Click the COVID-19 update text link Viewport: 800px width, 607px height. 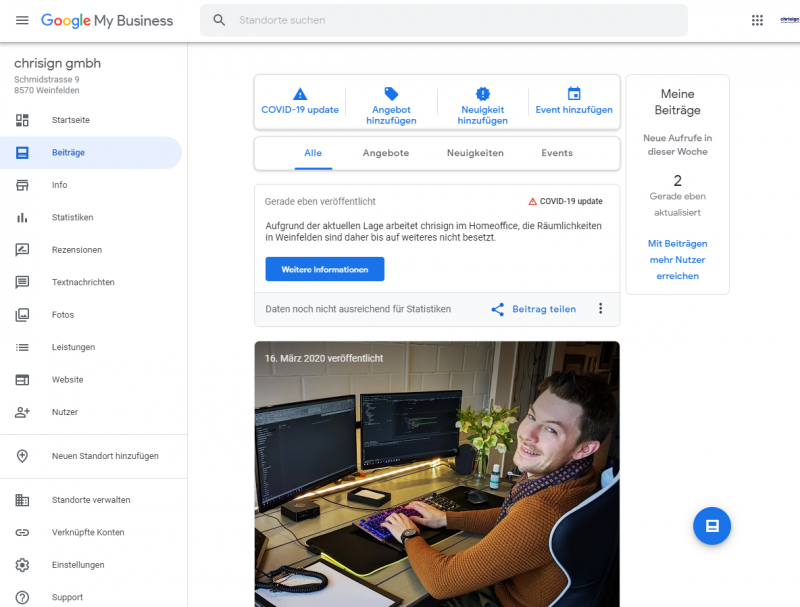pyautogui.click(x=300, y=110)
